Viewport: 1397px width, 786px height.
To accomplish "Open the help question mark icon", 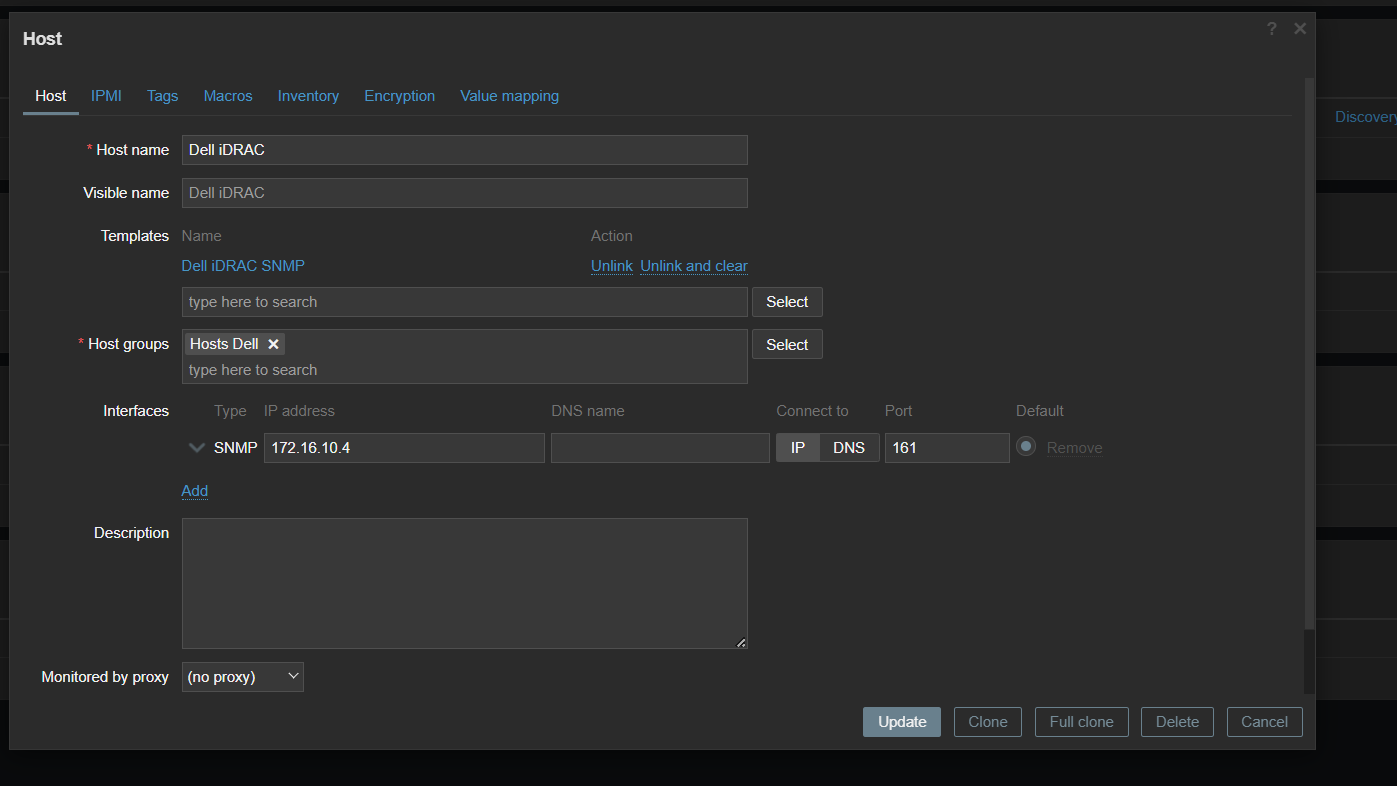I will click(1271, 29).
